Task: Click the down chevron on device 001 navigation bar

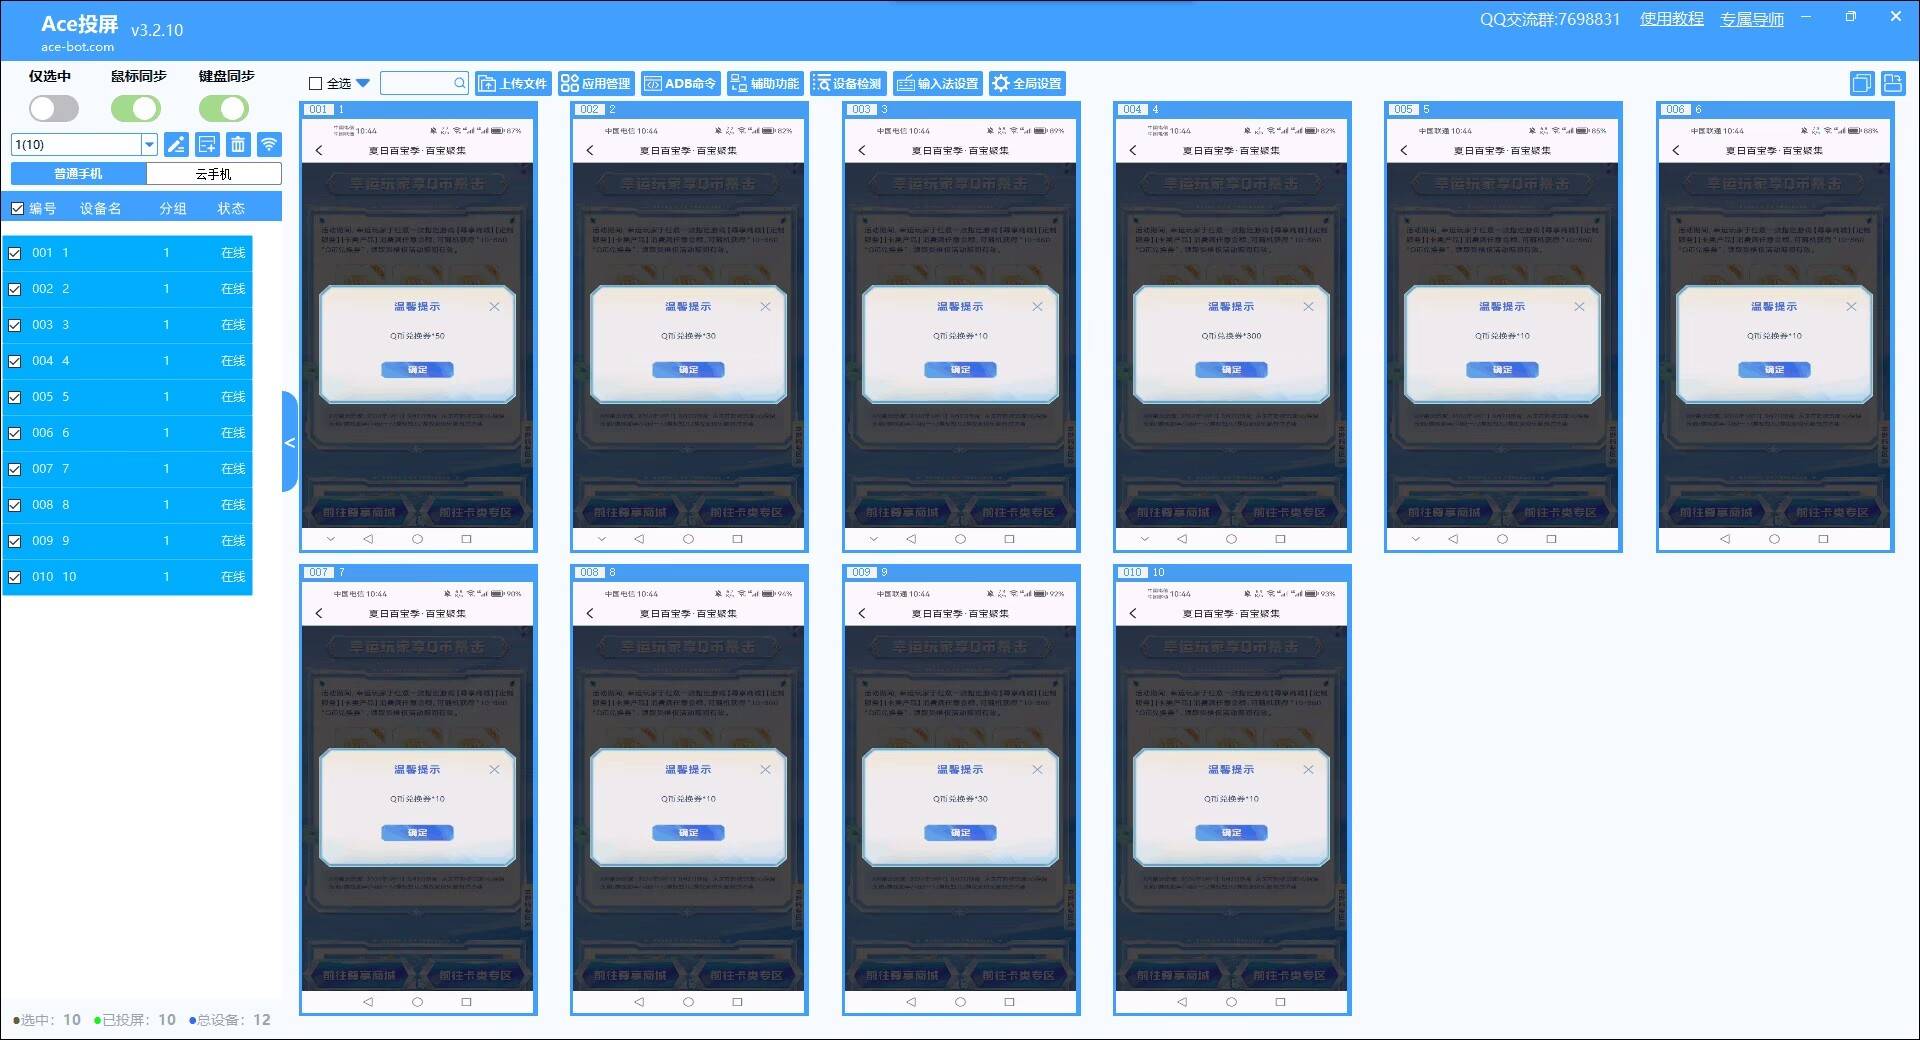Action: pyautogui.click(x=331, y=539)
